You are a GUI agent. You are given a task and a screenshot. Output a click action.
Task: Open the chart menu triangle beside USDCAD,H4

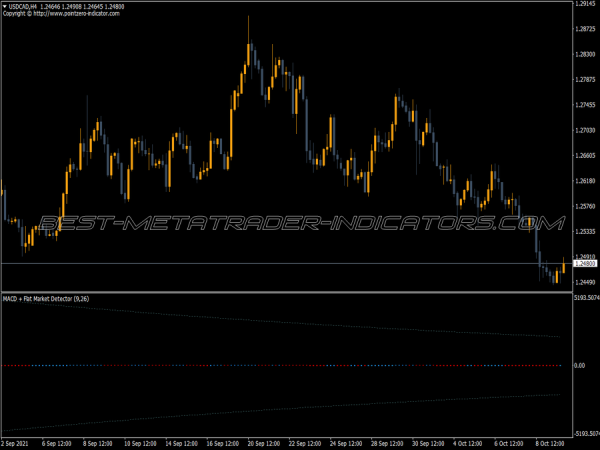point(5,7)
